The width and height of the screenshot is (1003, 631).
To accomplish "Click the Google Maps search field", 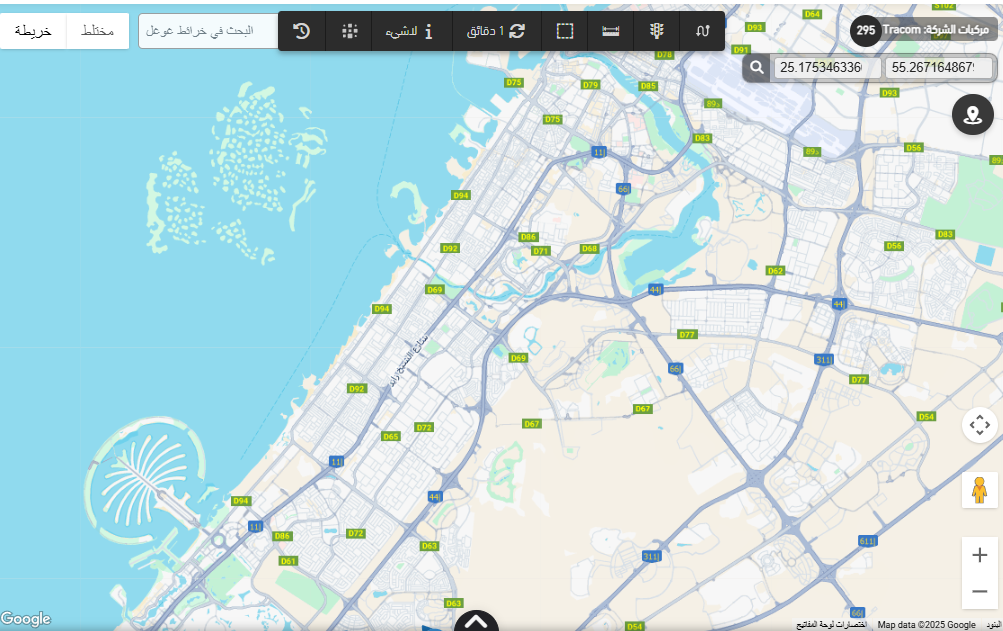I will pos(207,31).
